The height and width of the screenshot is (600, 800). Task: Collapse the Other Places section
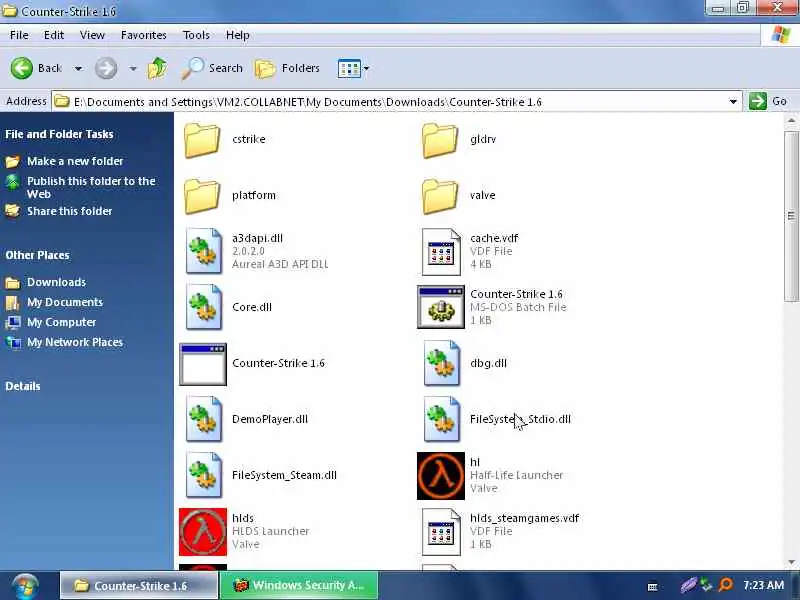[37, 255]
